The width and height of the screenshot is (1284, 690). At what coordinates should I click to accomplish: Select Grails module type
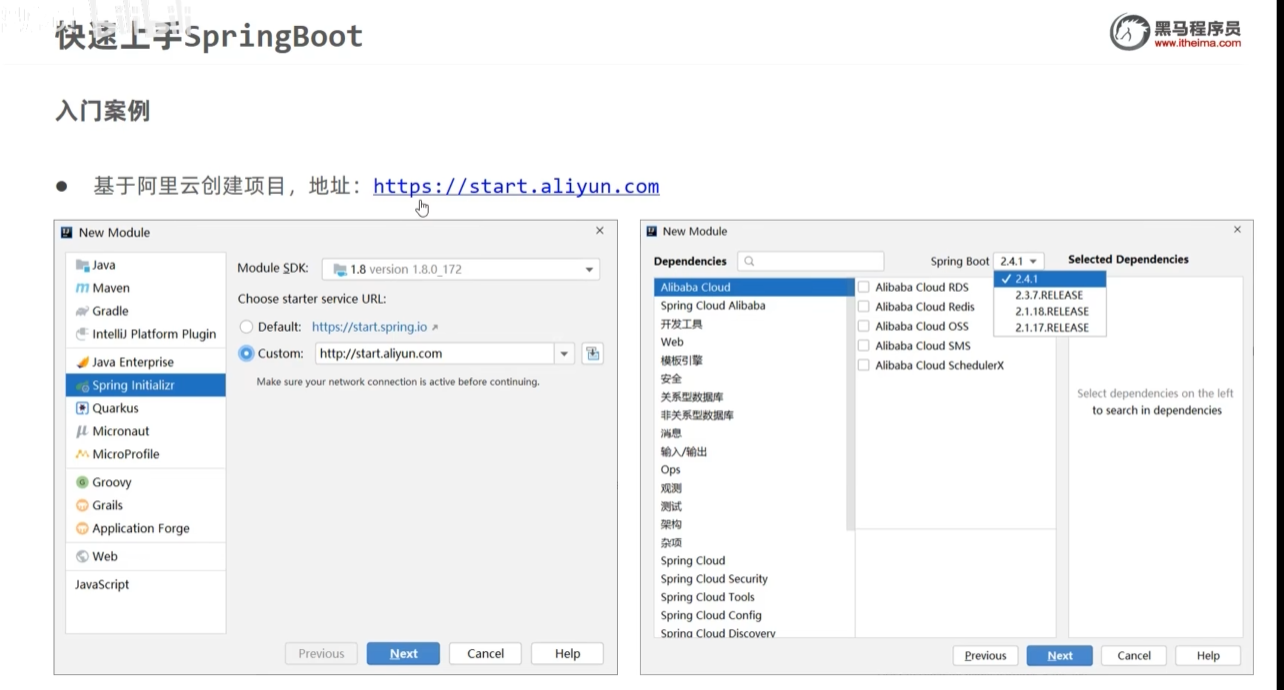146,505
